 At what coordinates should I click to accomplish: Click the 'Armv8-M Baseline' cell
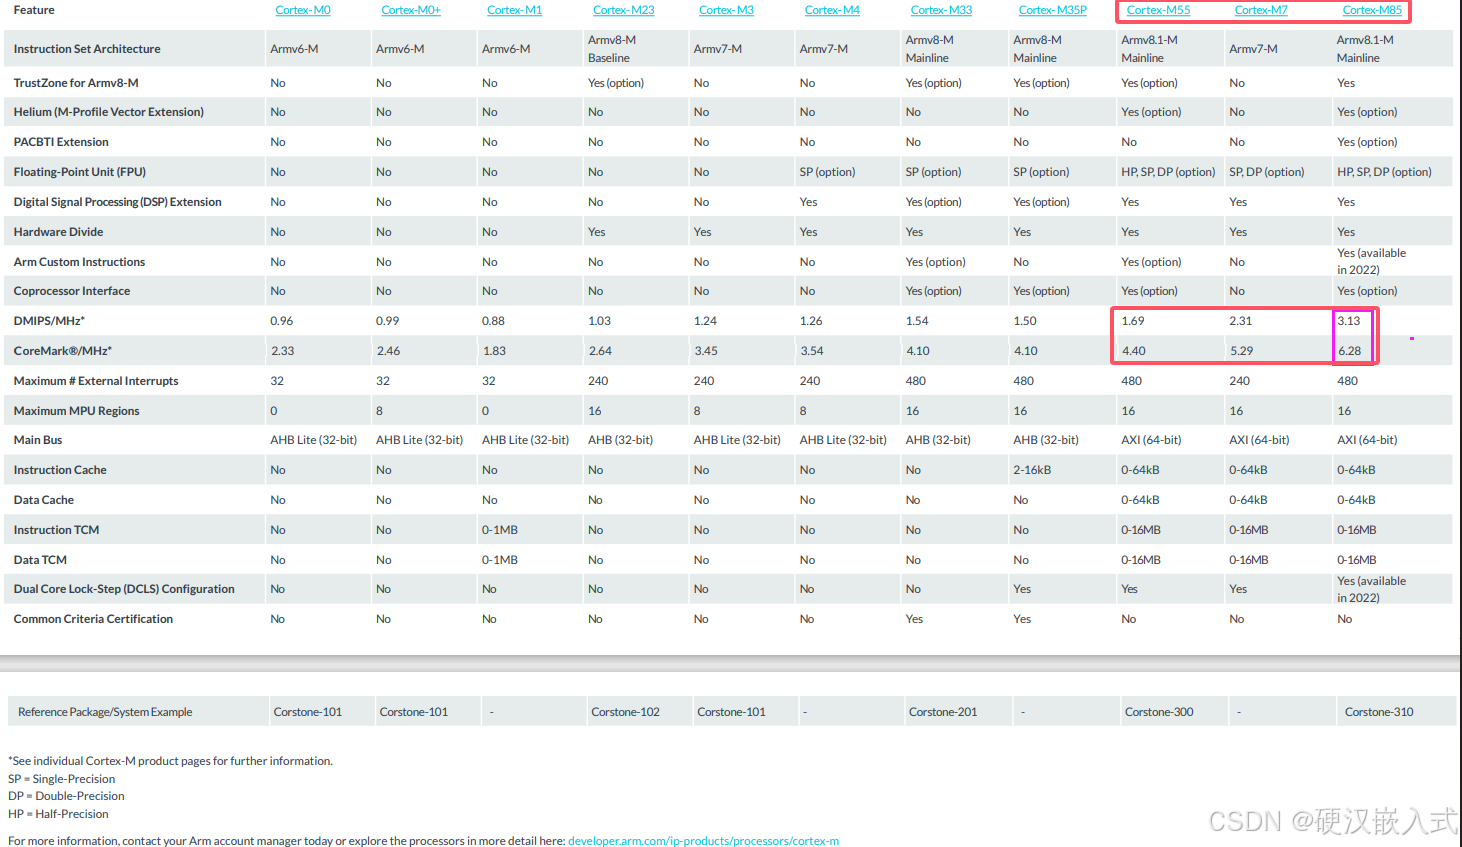point(612,49)
